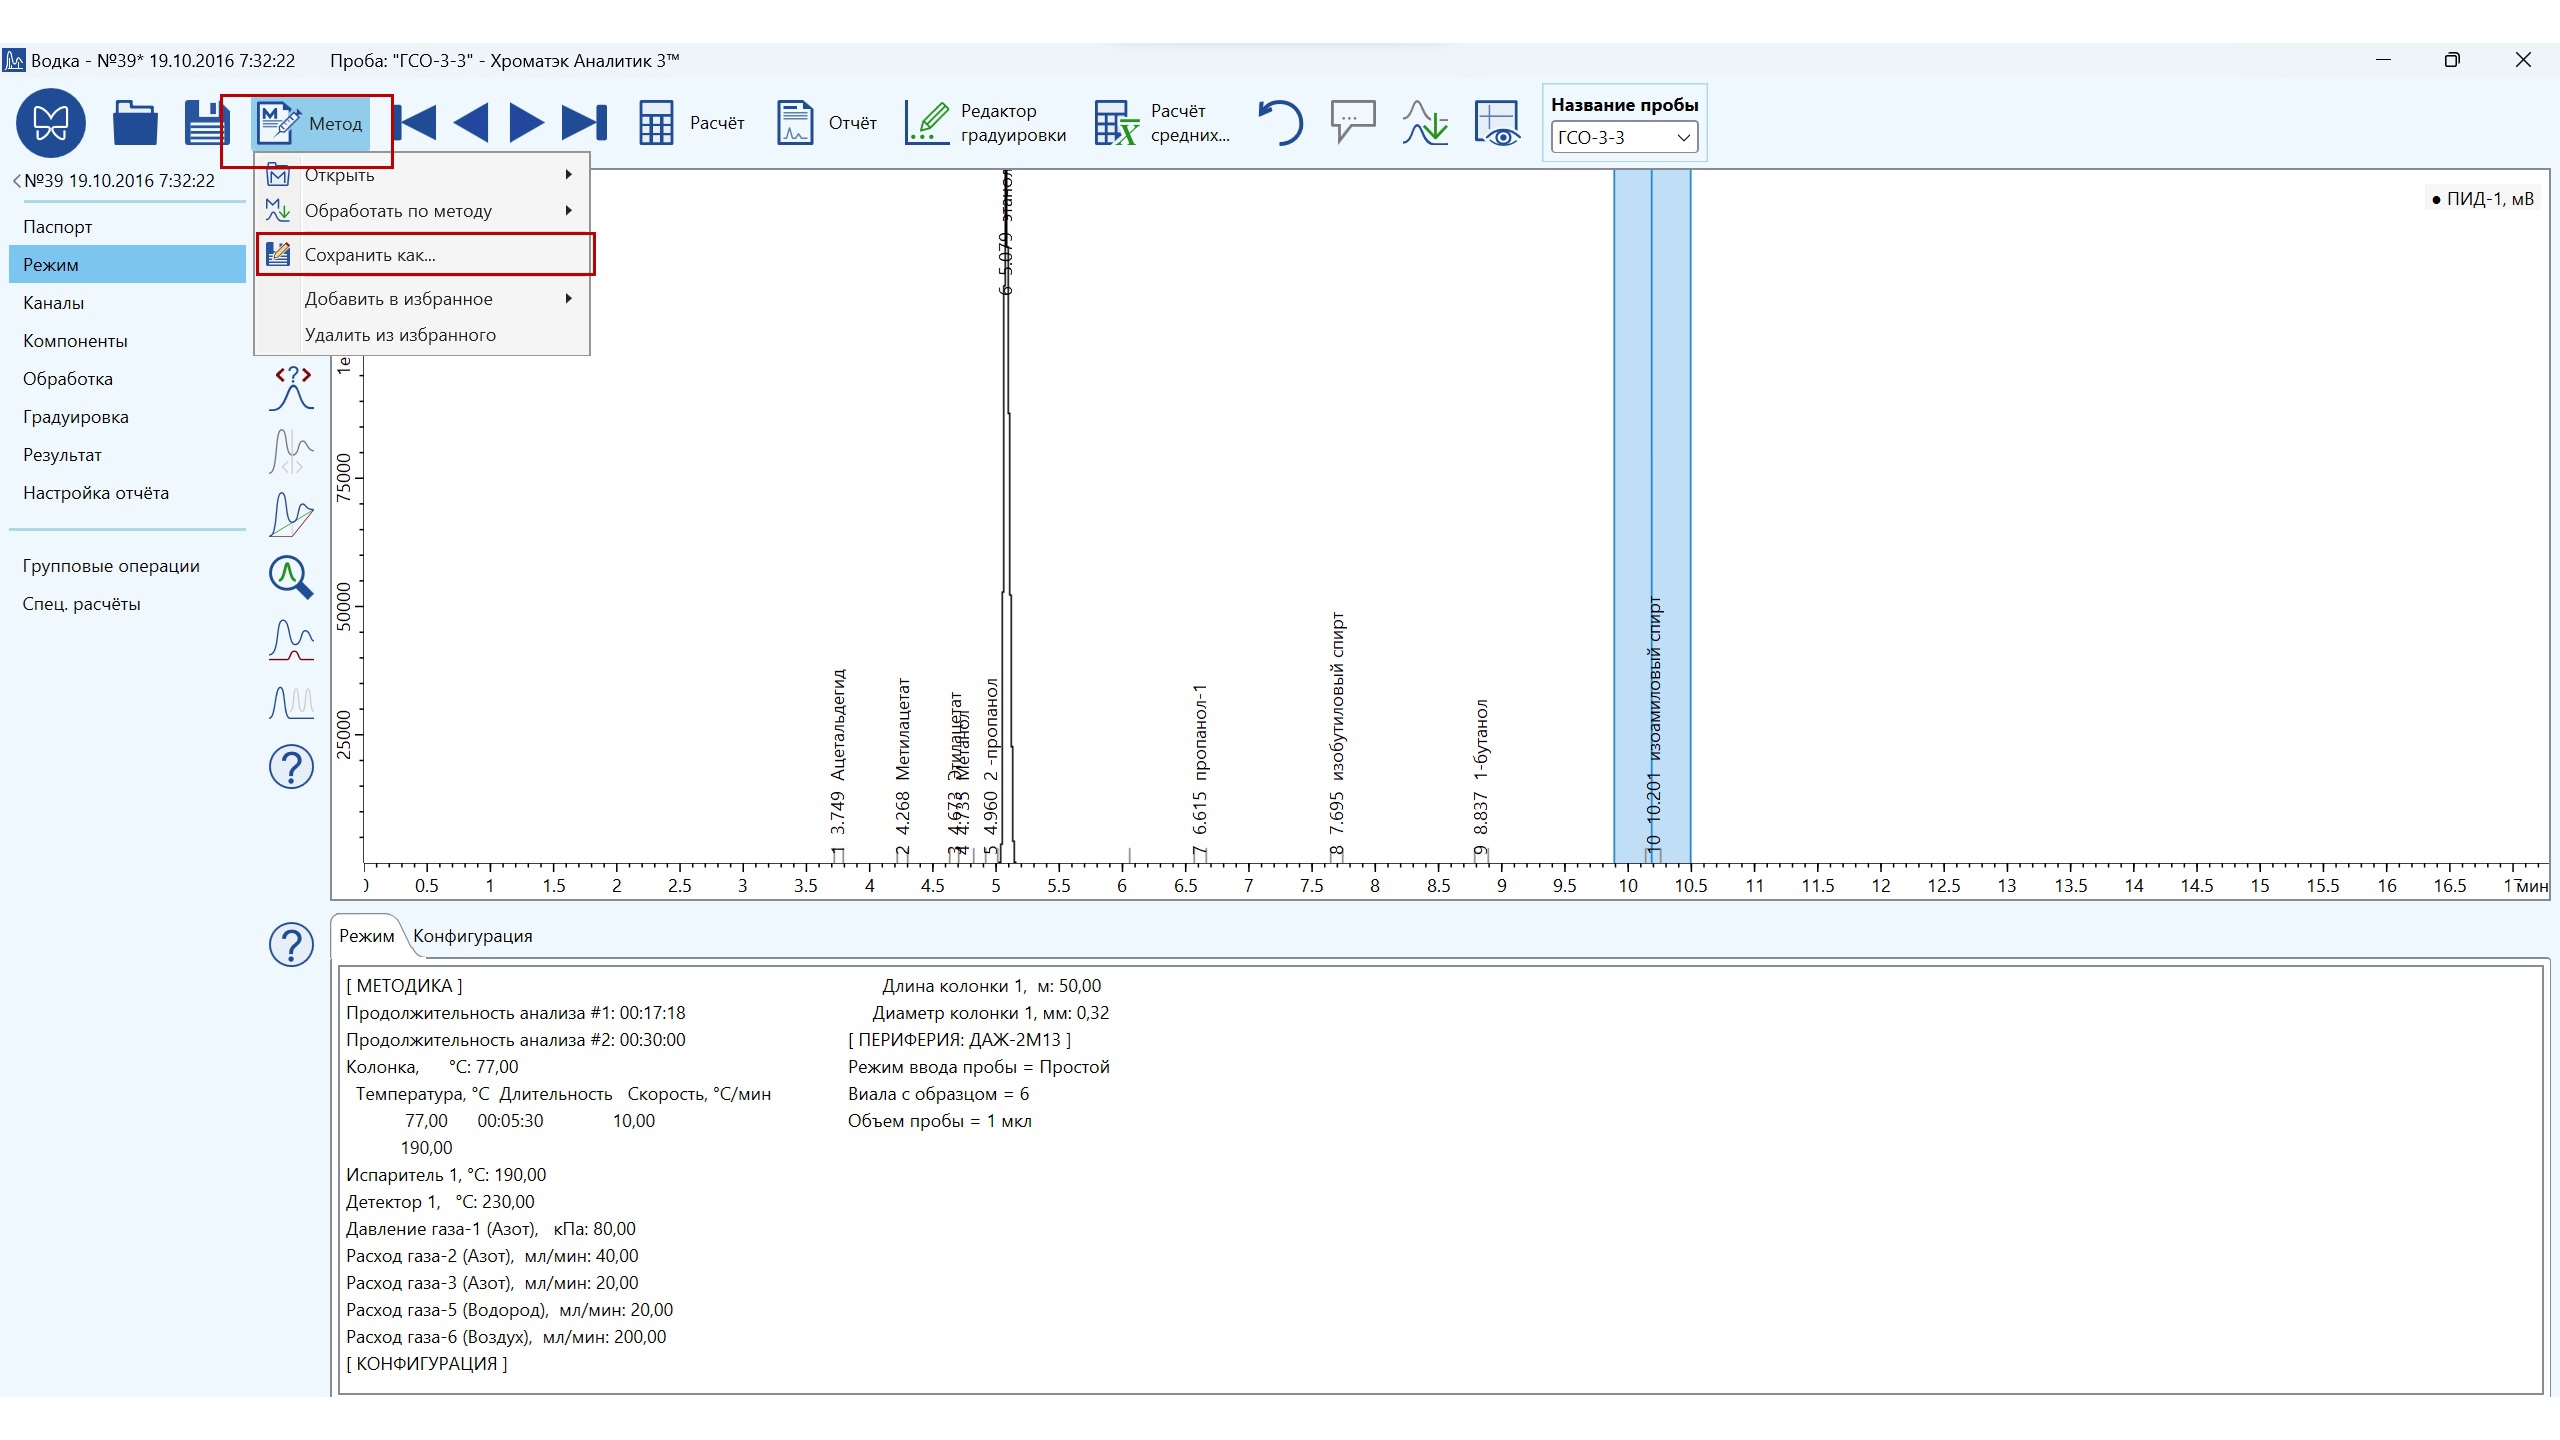Click the floppy disk save icon
Screen dimensions: 2560x1440
pyautogui.click(x=205, y=123)
